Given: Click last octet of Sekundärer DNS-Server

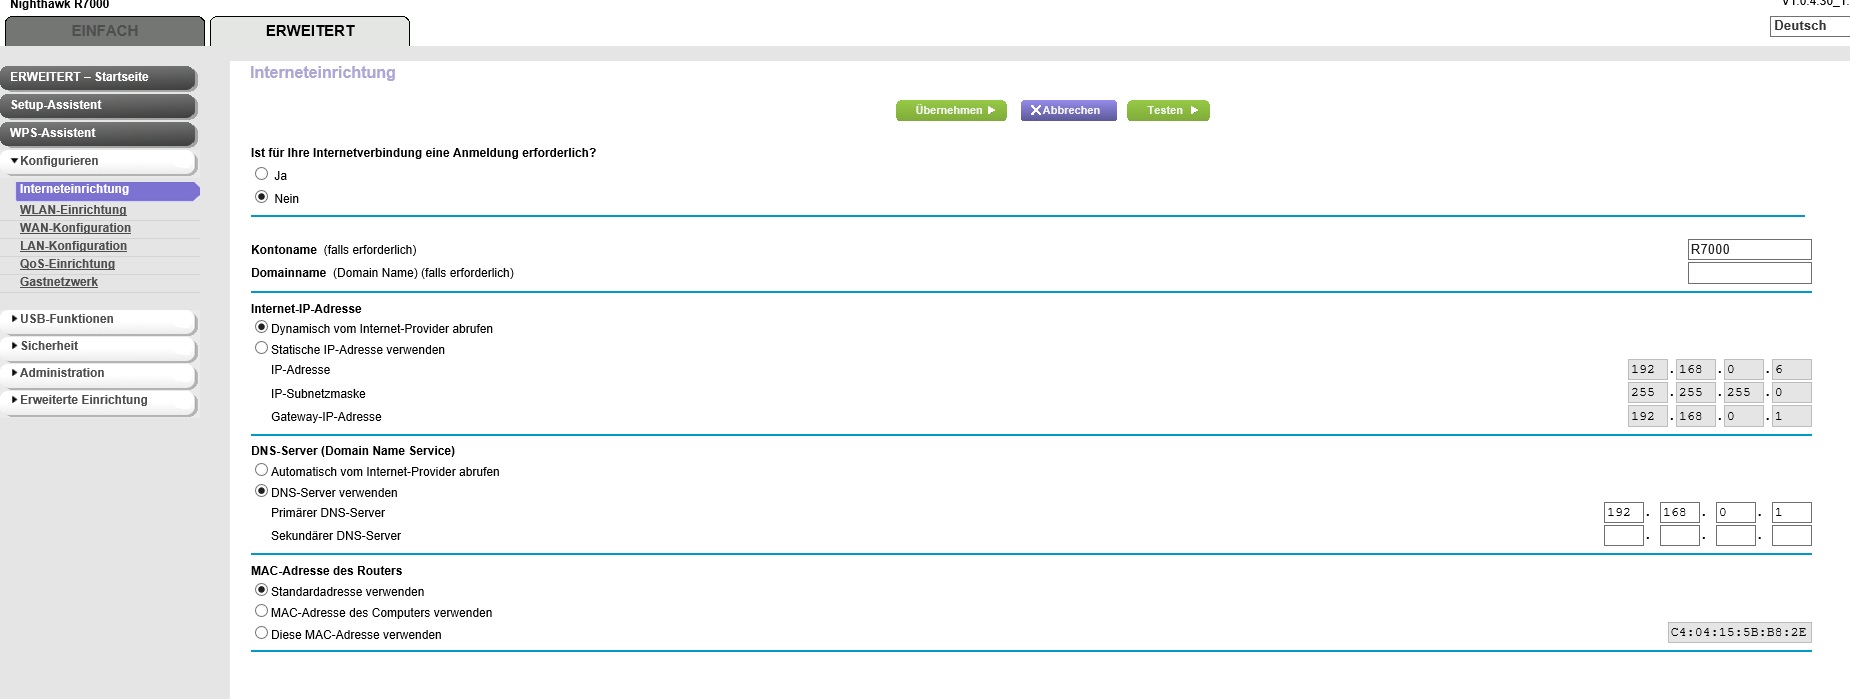Looking at the screenshot, I should [x=1791, y=536].
